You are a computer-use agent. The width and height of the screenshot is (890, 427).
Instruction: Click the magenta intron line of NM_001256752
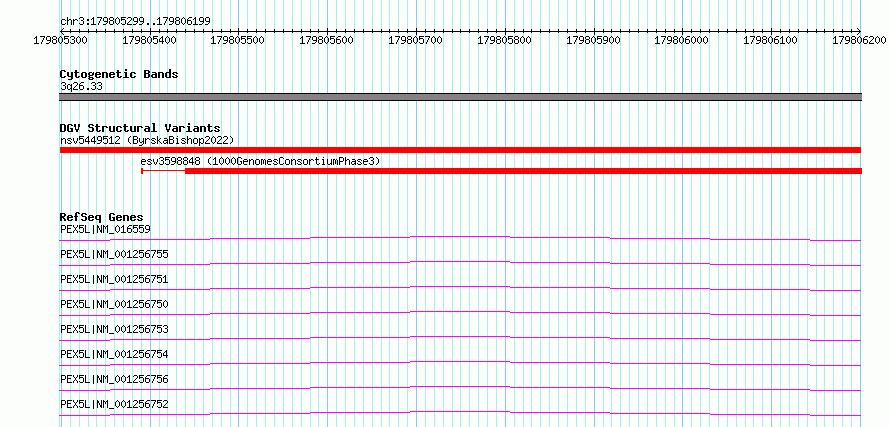pos(460,412)
